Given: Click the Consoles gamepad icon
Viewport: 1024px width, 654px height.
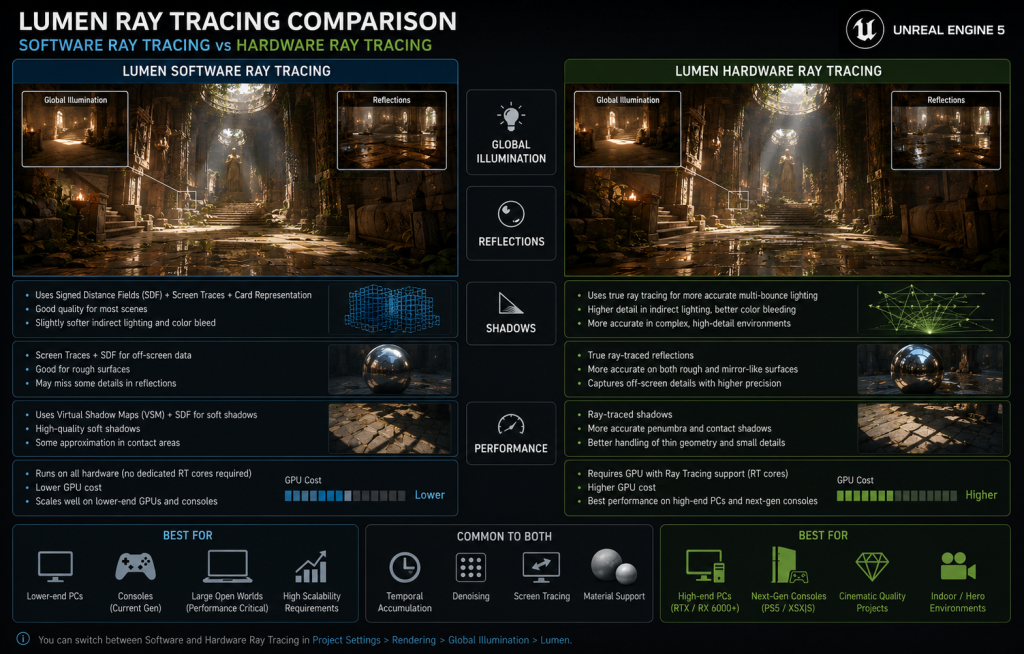Looking at the screenshot, I should click(x=135, y=566).
